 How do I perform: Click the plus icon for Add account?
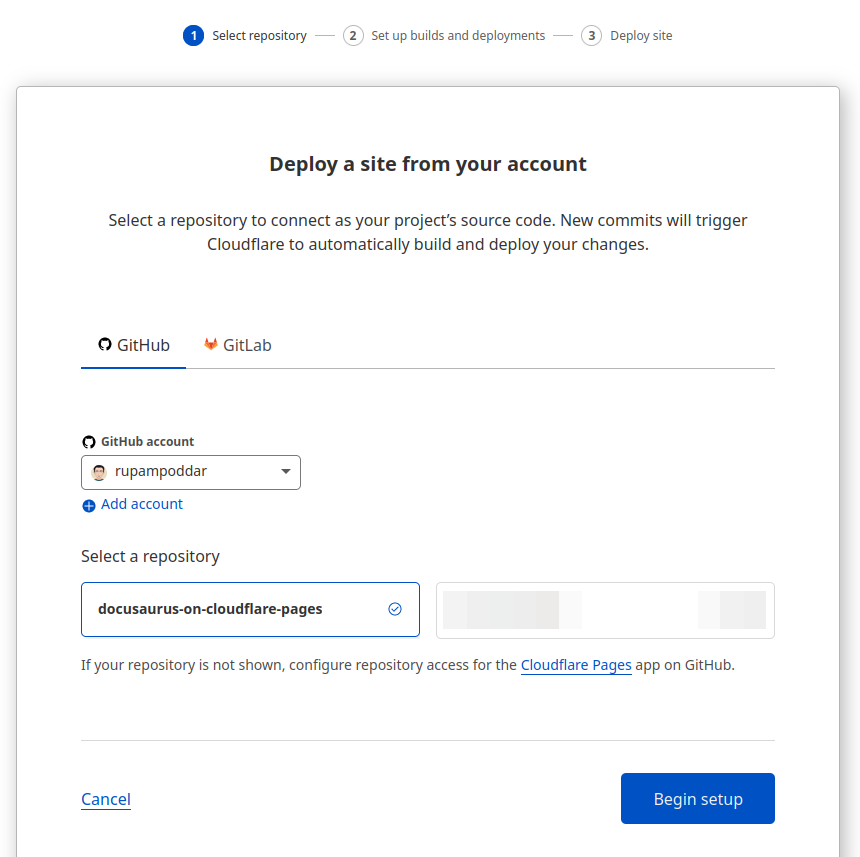coord(89,505)
